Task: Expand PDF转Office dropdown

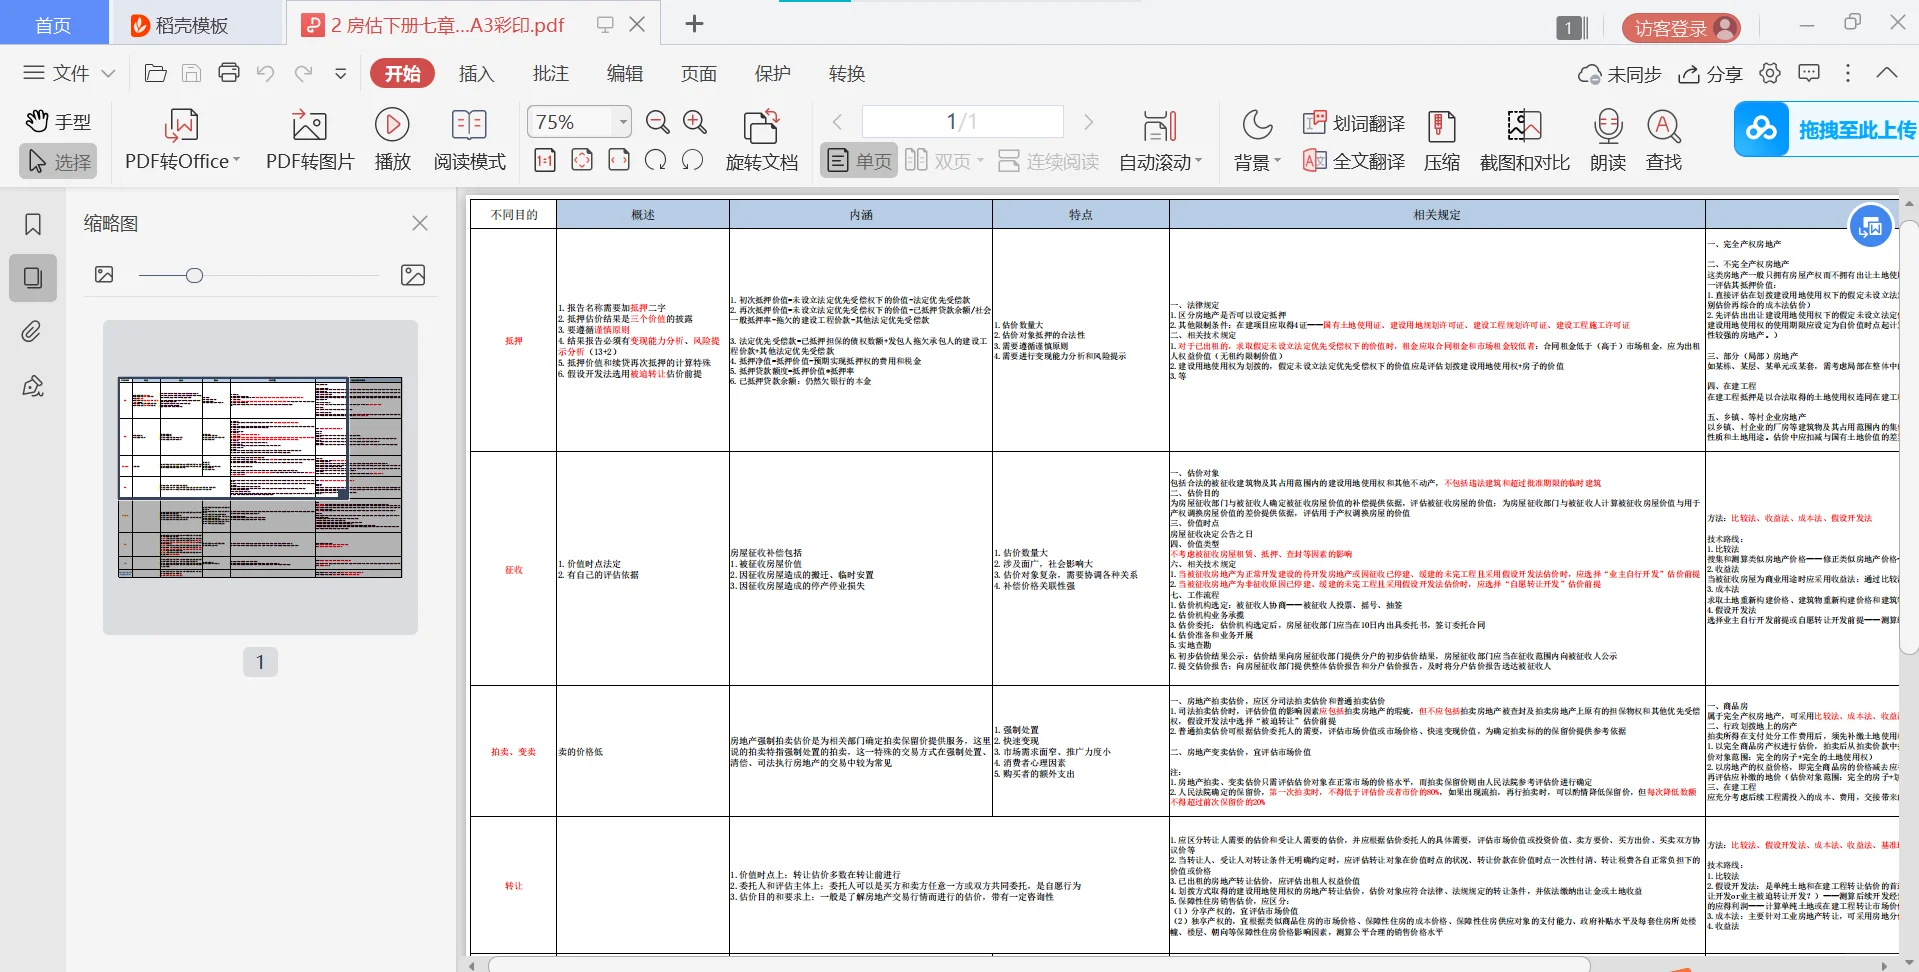Action: tap(236, 161)
